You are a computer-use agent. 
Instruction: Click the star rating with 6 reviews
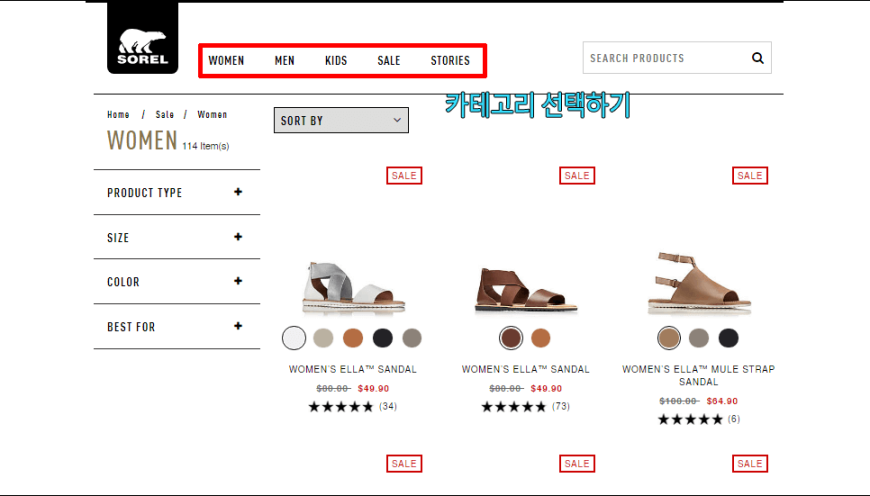[x=690, y=419]
